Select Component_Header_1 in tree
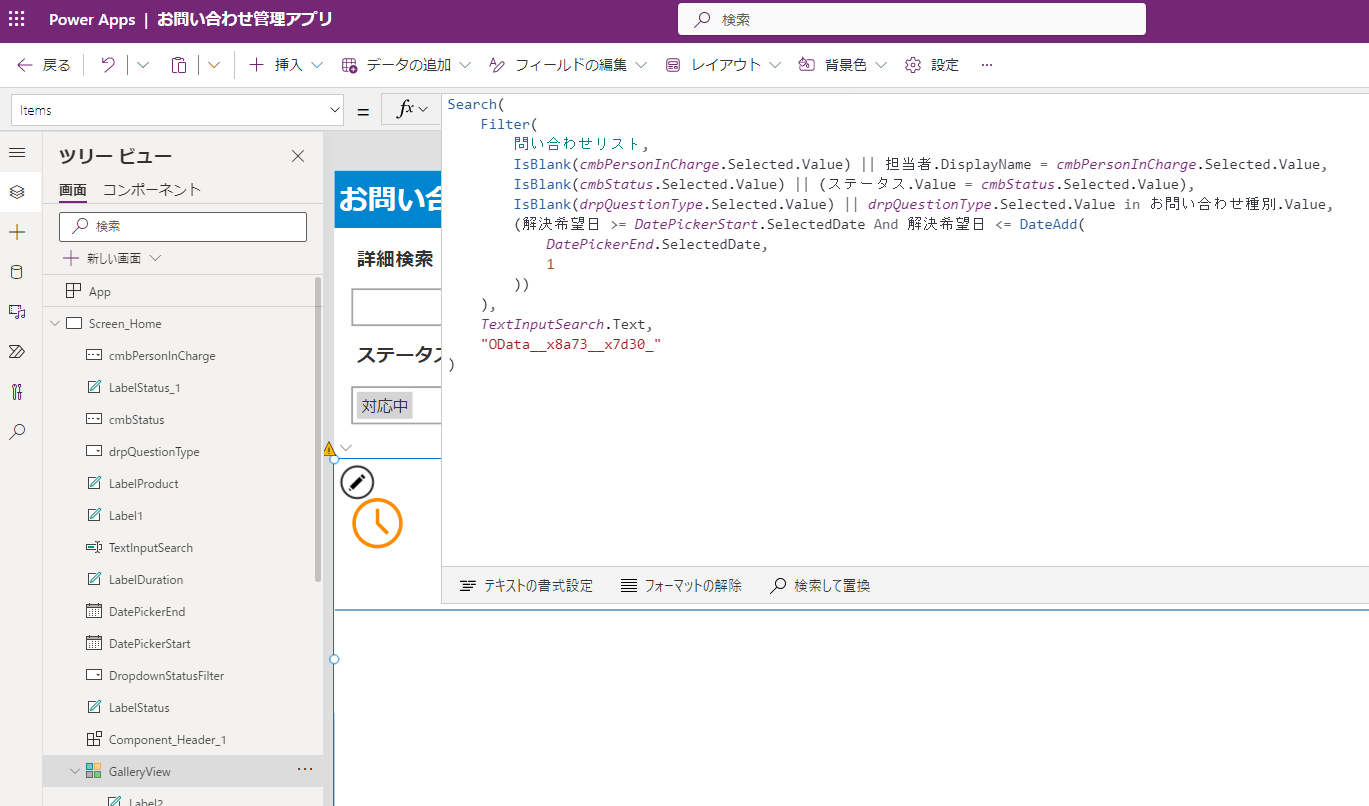Screen dimensions: 1369x806 [167, 740]
